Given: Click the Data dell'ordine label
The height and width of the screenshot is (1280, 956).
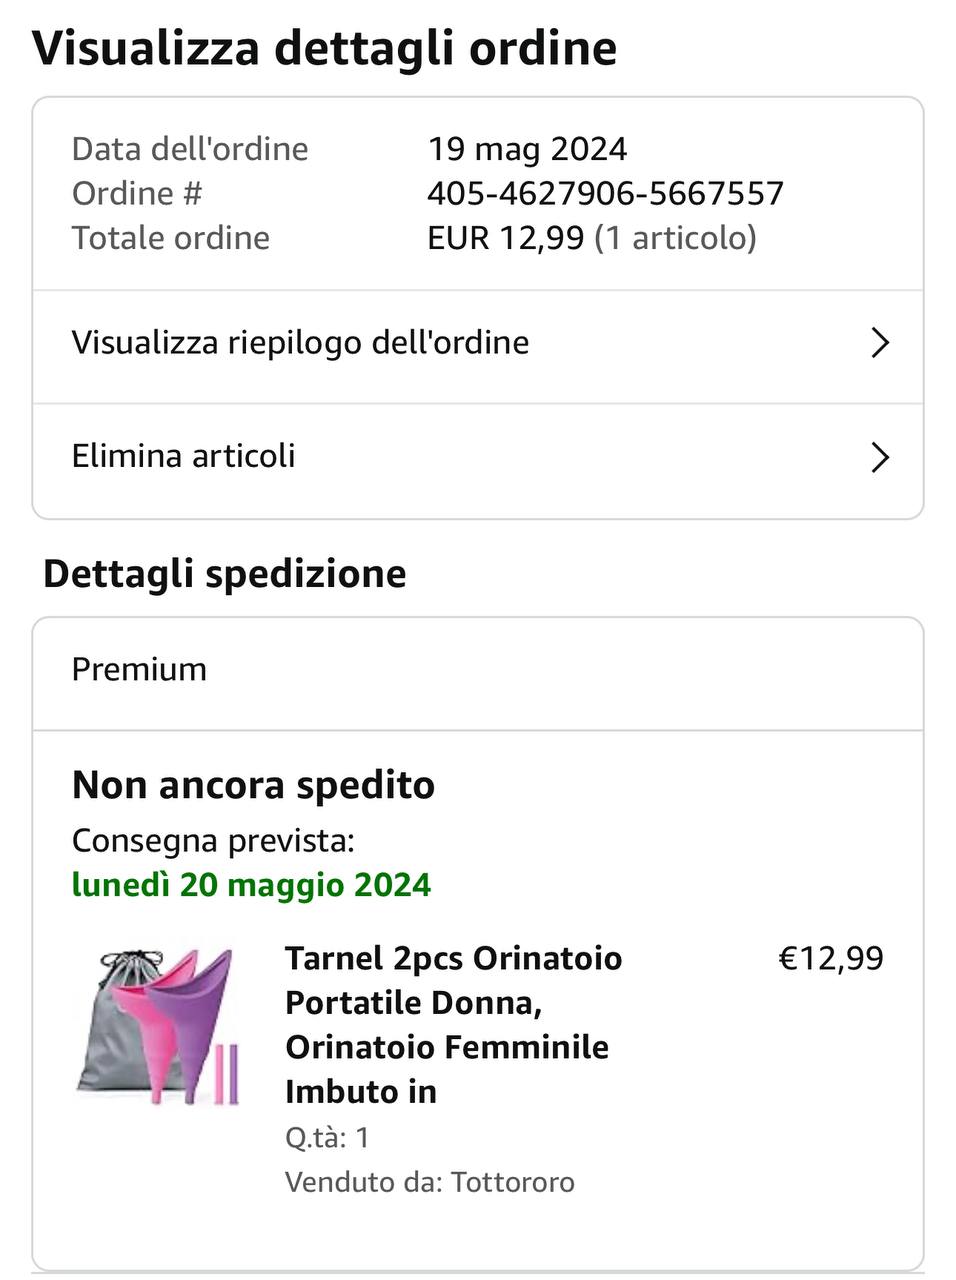Looking at the screenshot, I should click(190, 149).
